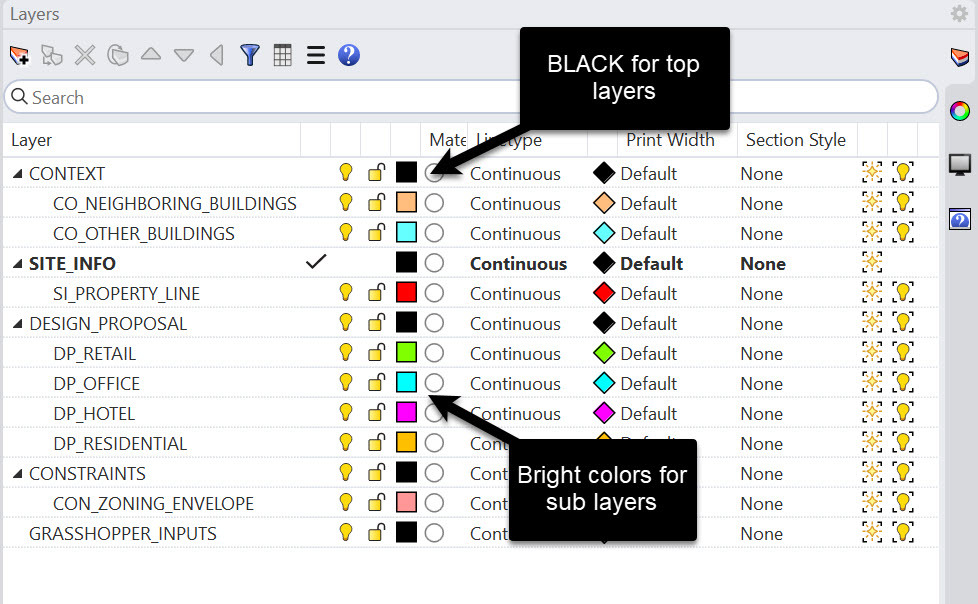Collapse the CONSTRAINTS layer group
978x604 pixels.
tap(17, 473)
